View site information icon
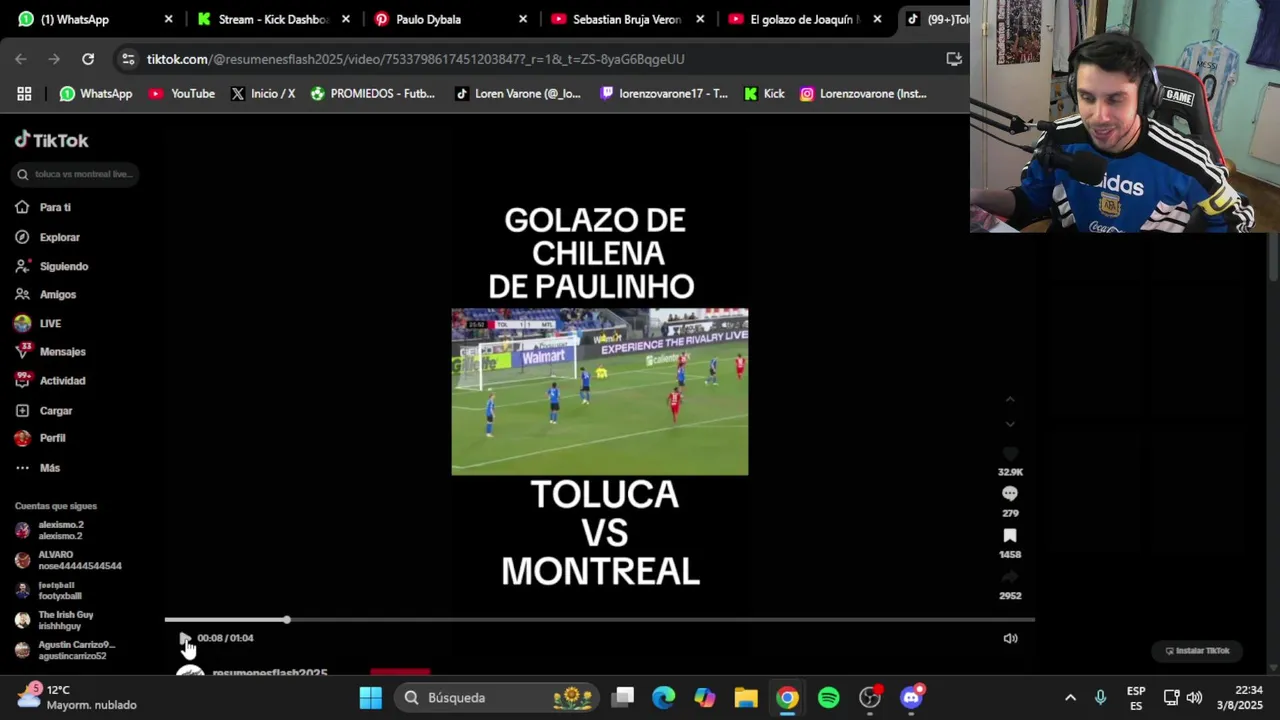 tap(128, 59)
